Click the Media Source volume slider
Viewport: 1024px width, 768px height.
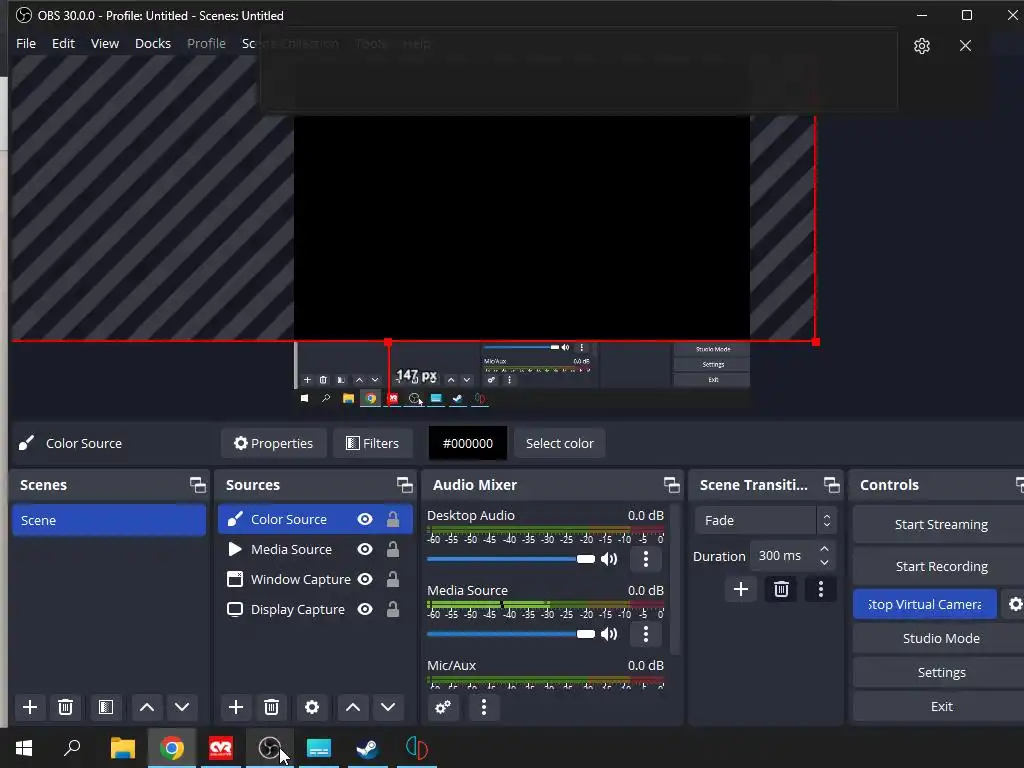511,634
